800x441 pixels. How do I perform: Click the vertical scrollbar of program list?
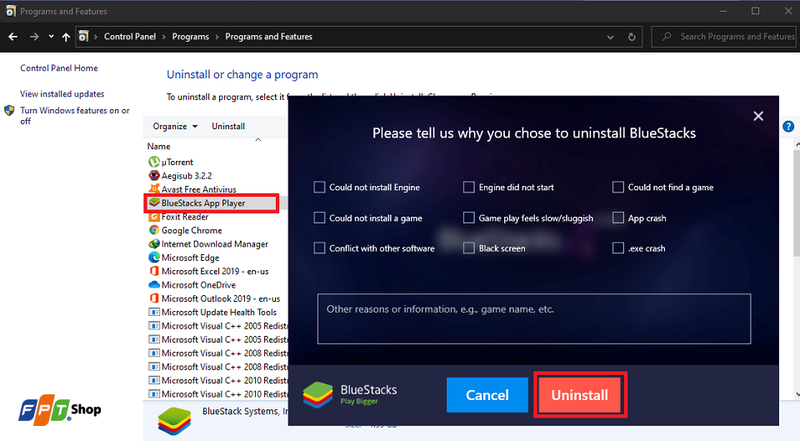pos(797,204)
